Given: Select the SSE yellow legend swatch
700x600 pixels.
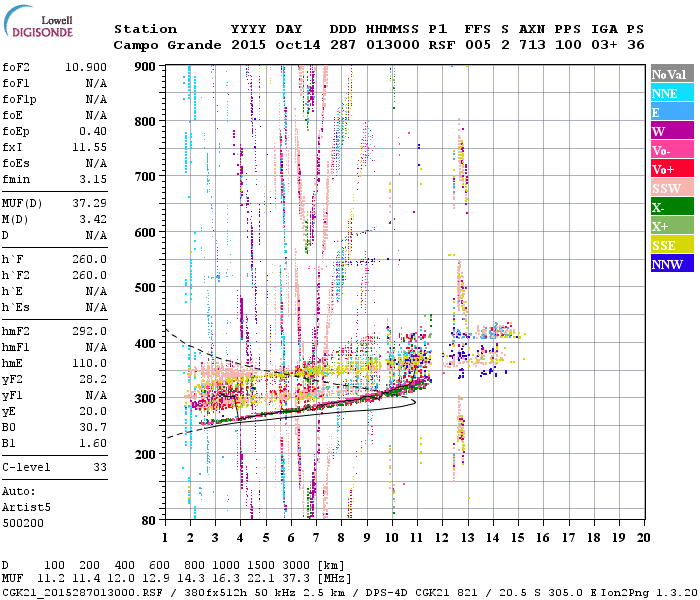Looking at the screenshot, I should pos(672,245).
